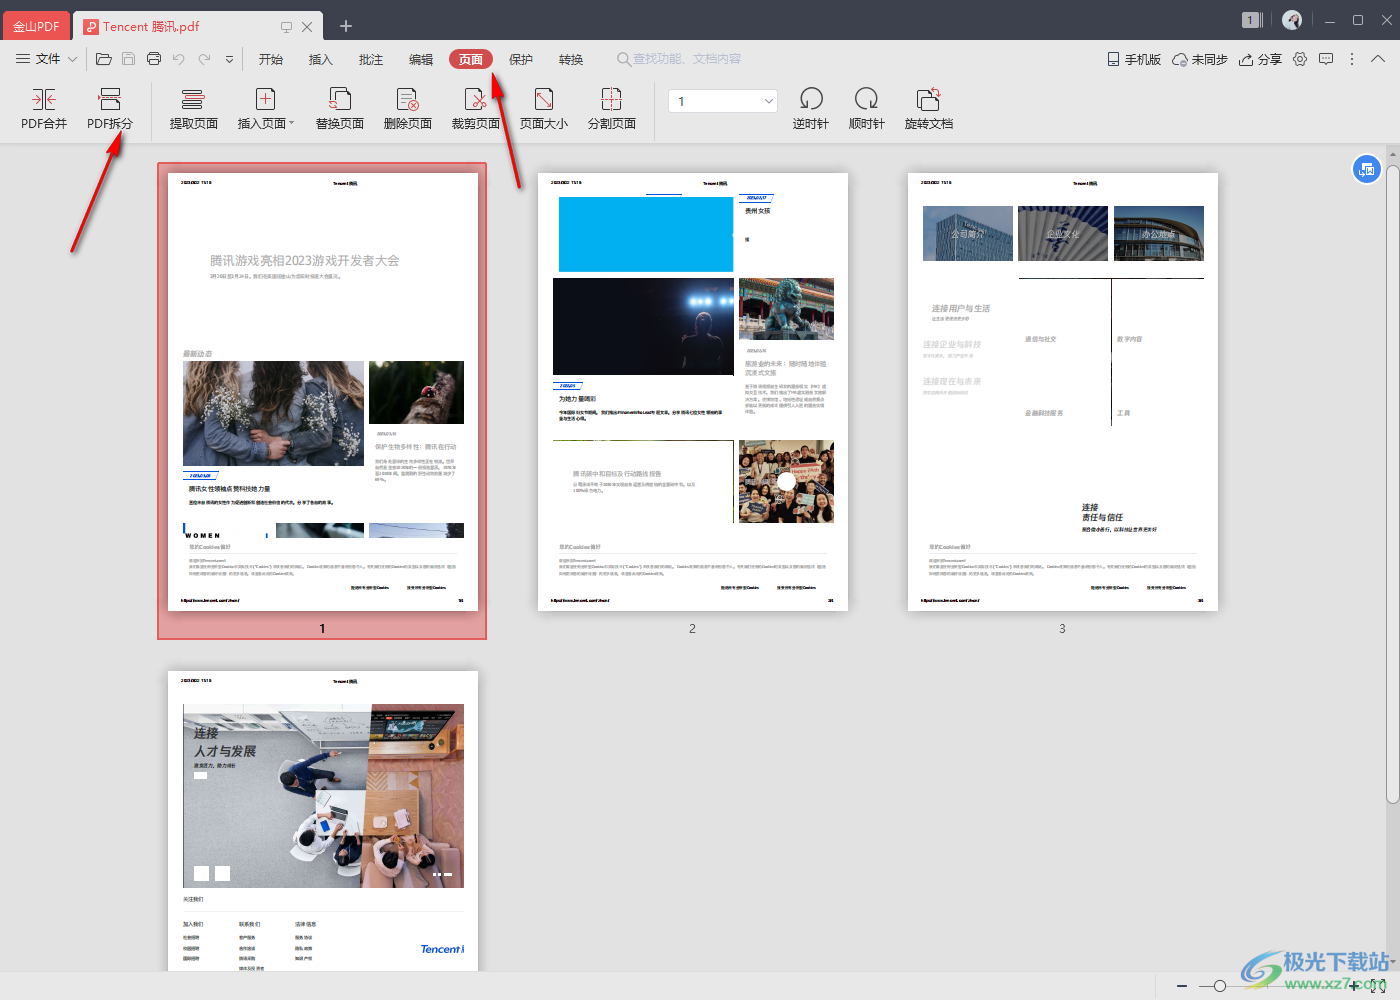Click the 查找功能 search field
Screen dimensions: 1400x1000
coord(680,59)
